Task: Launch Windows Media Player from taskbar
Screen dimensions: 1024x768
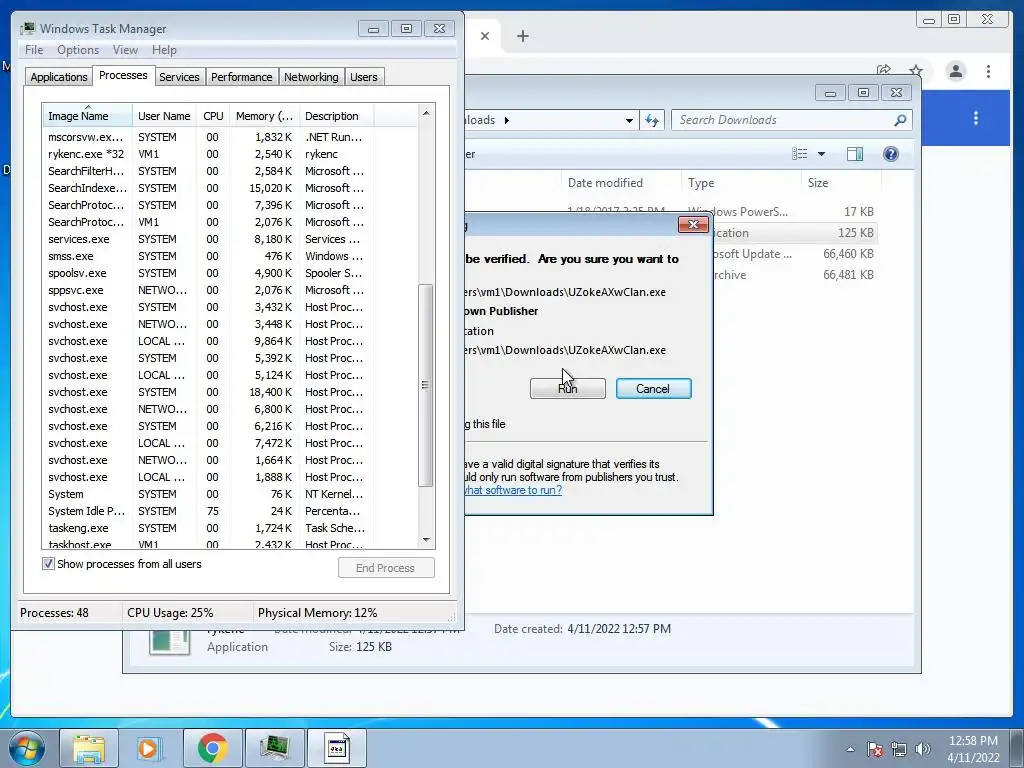Action: [150, 748]
